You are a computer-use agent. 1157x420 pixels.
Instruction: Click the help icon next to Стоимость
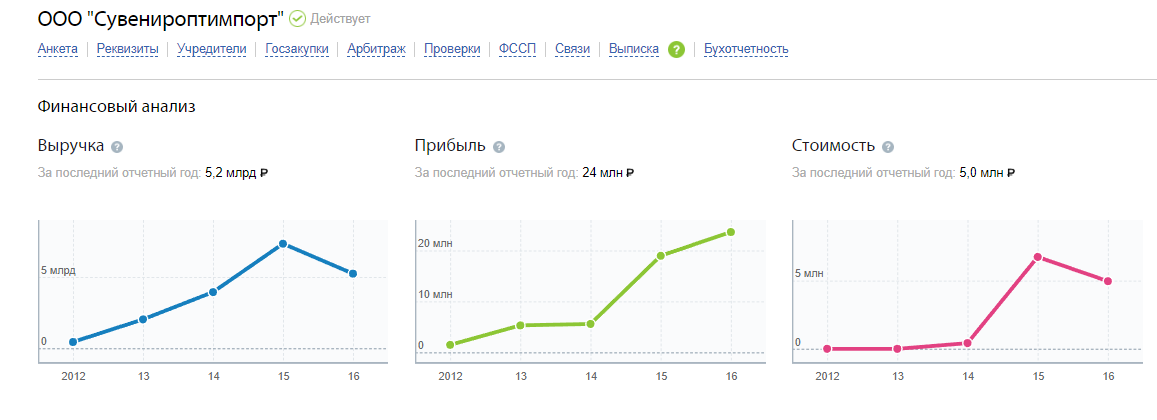(x=887, y=147)
